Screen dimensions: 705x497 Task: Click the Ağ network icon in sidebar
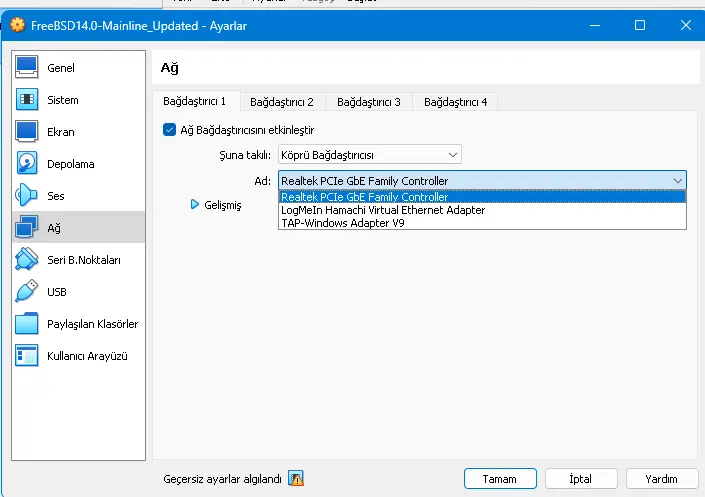(x=27, y=228)
